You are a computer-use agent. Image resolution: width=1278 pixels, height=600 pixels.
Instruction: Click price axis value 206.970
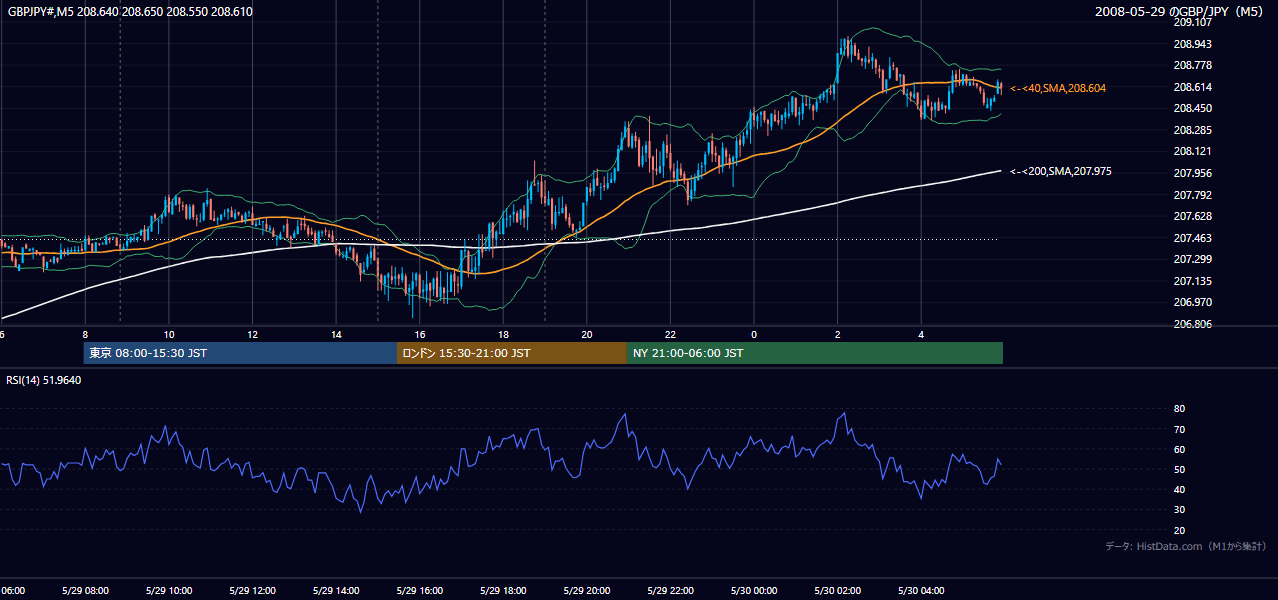point(1192,302)
